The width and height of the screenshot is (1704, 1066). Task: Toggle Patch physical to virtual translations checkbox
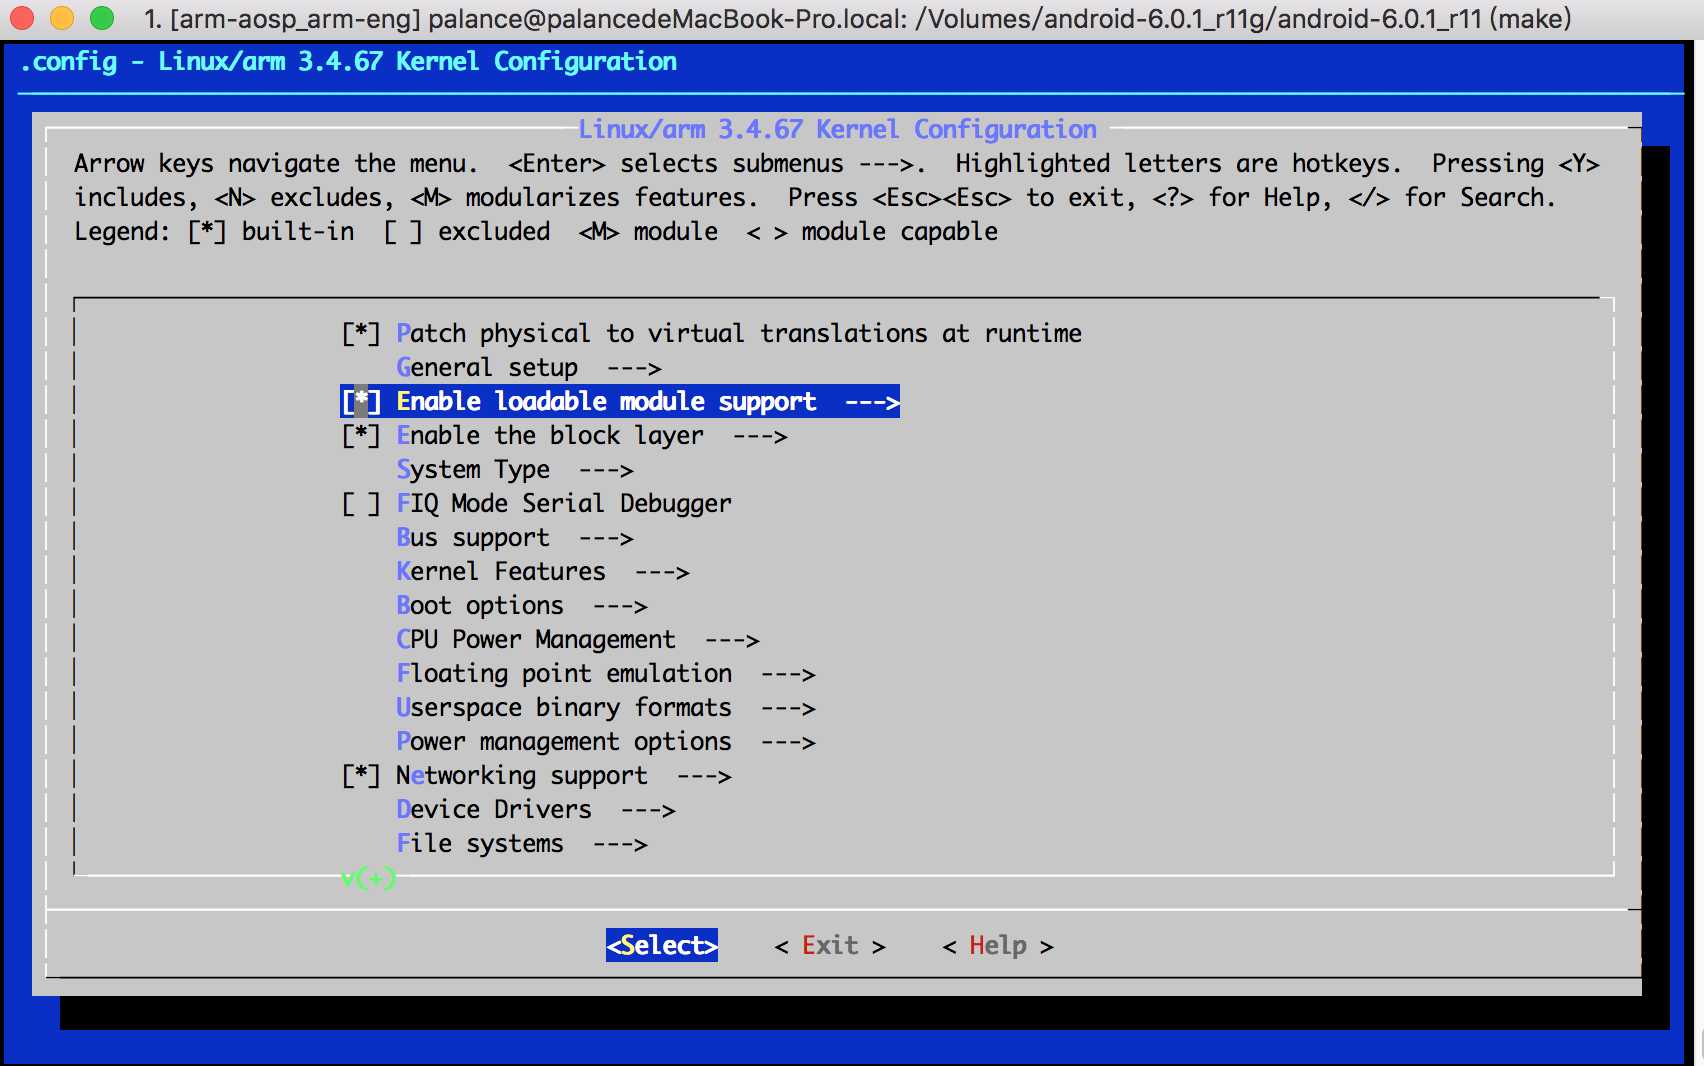[x=361, y=333]
